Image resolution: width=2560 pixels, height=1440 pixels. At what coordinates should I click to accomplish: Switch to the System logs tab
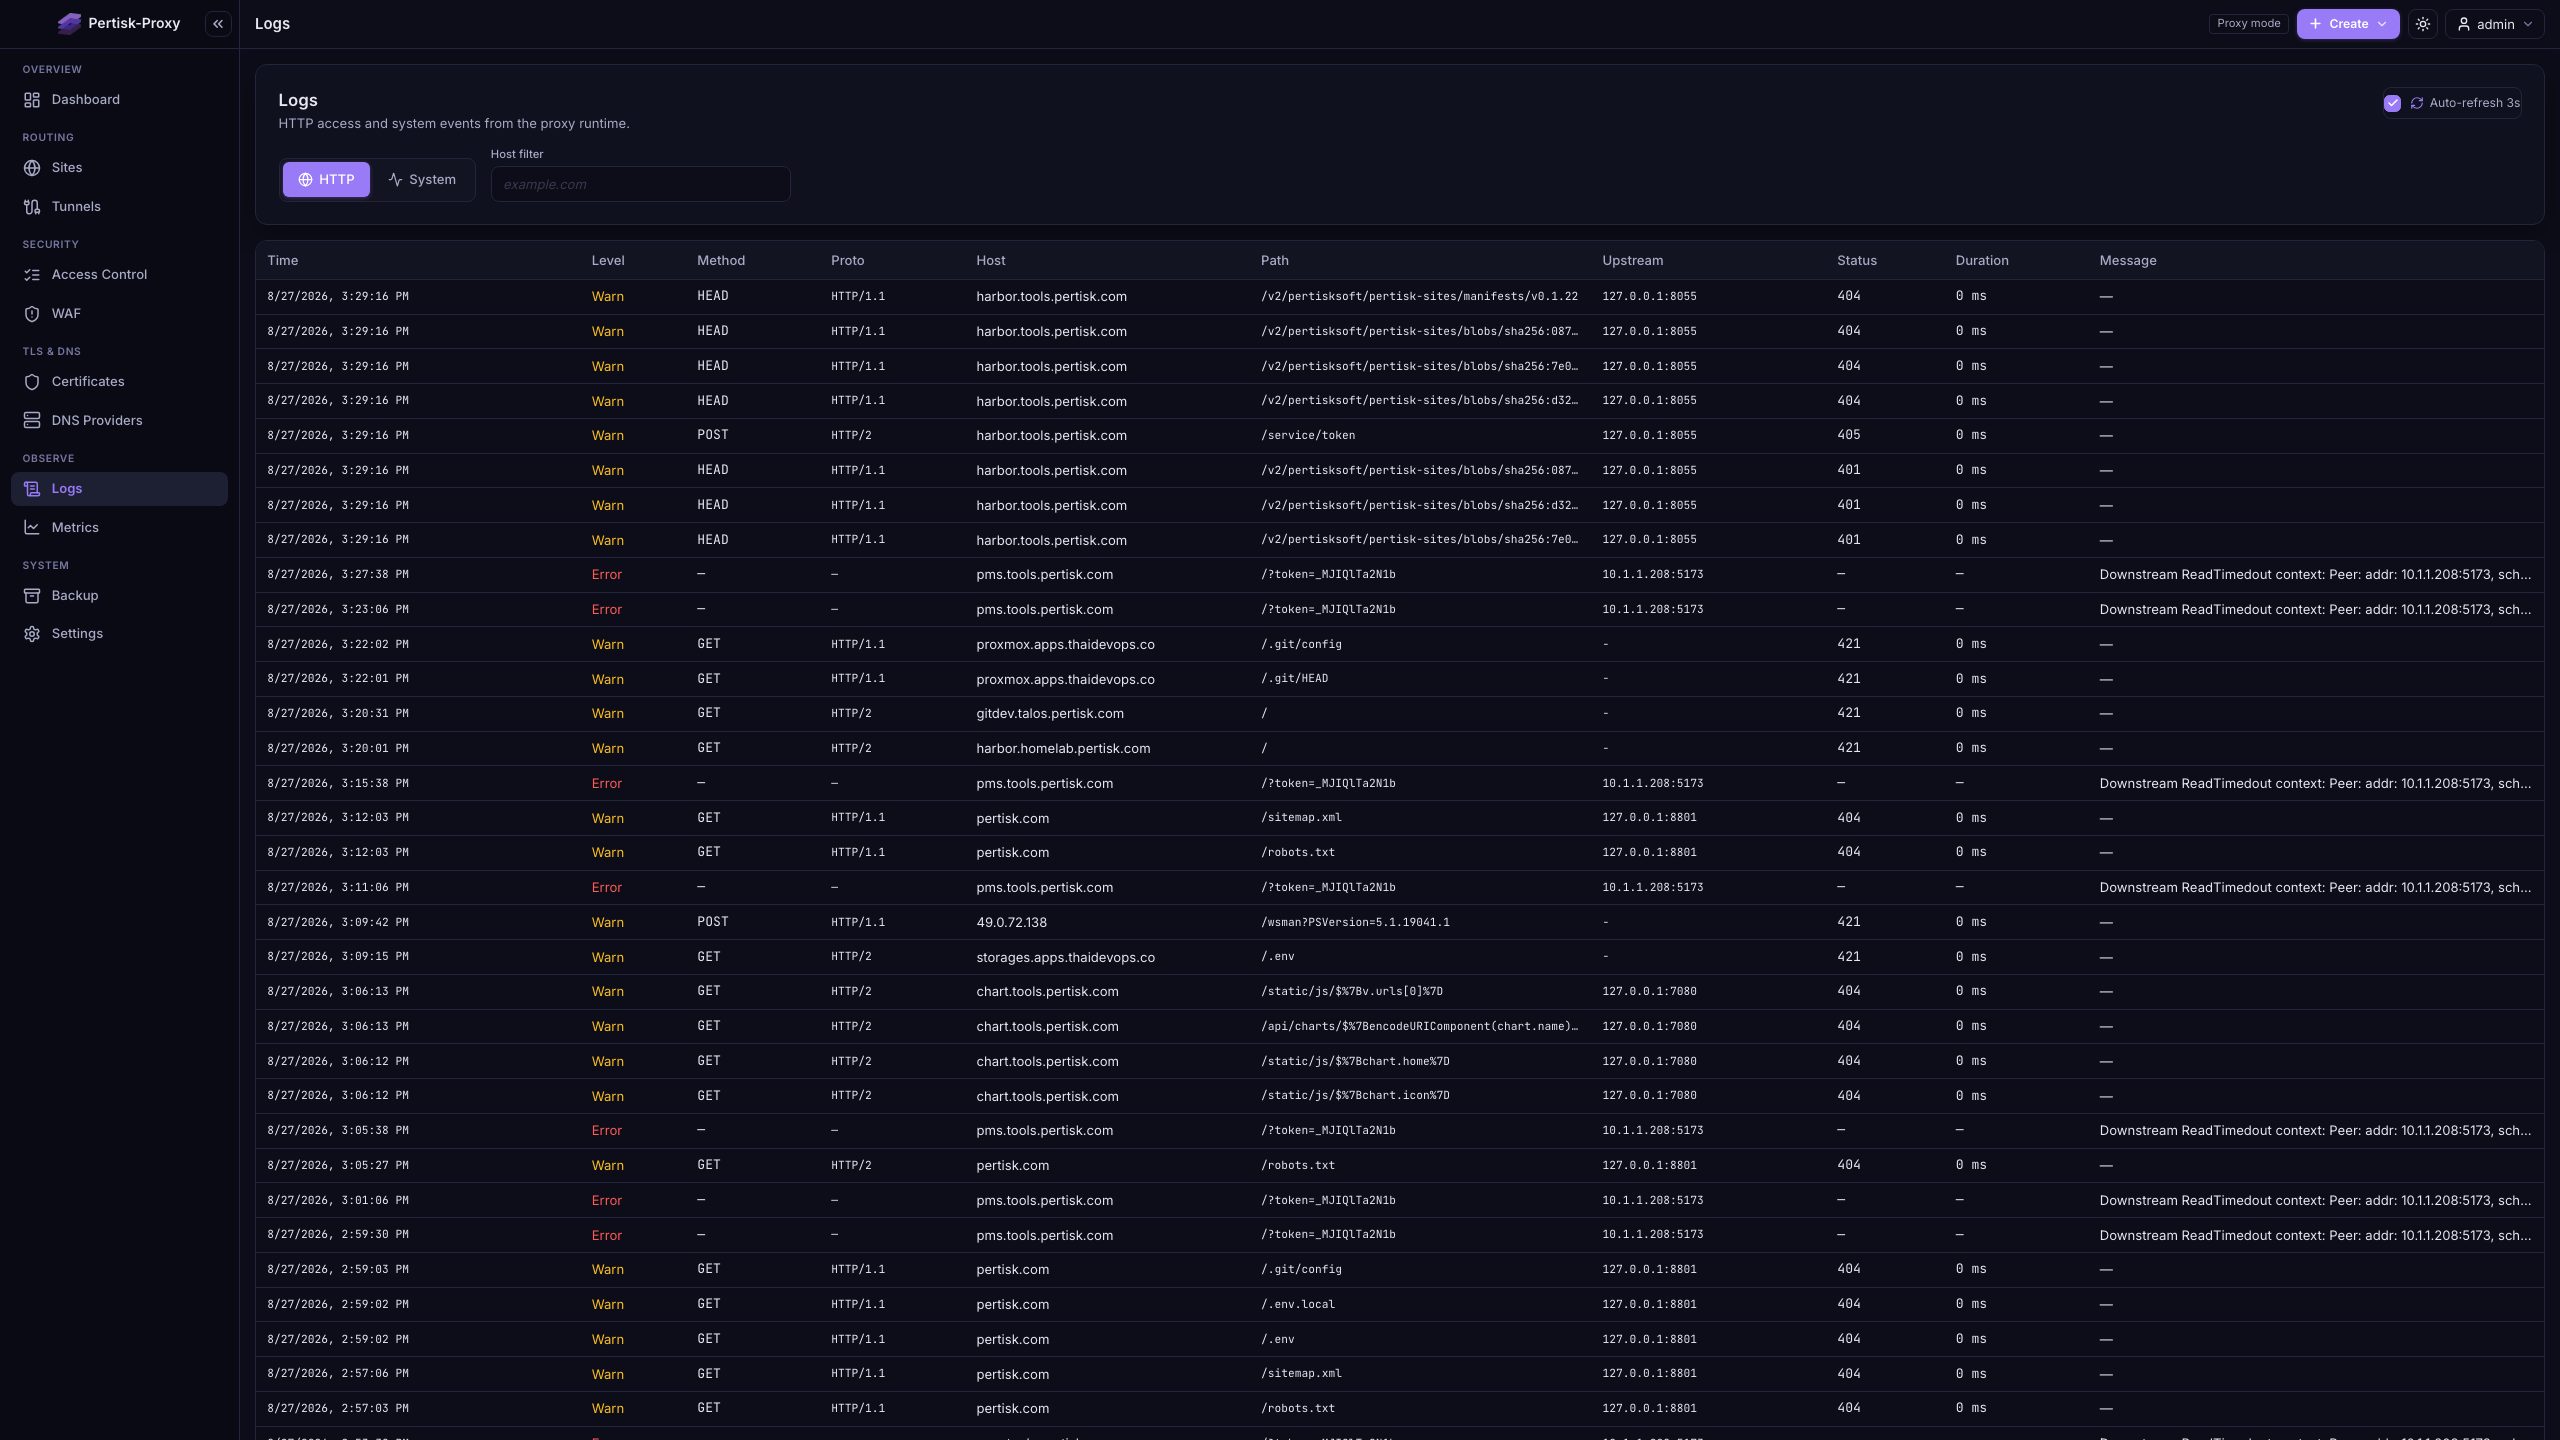pos(422,180)
